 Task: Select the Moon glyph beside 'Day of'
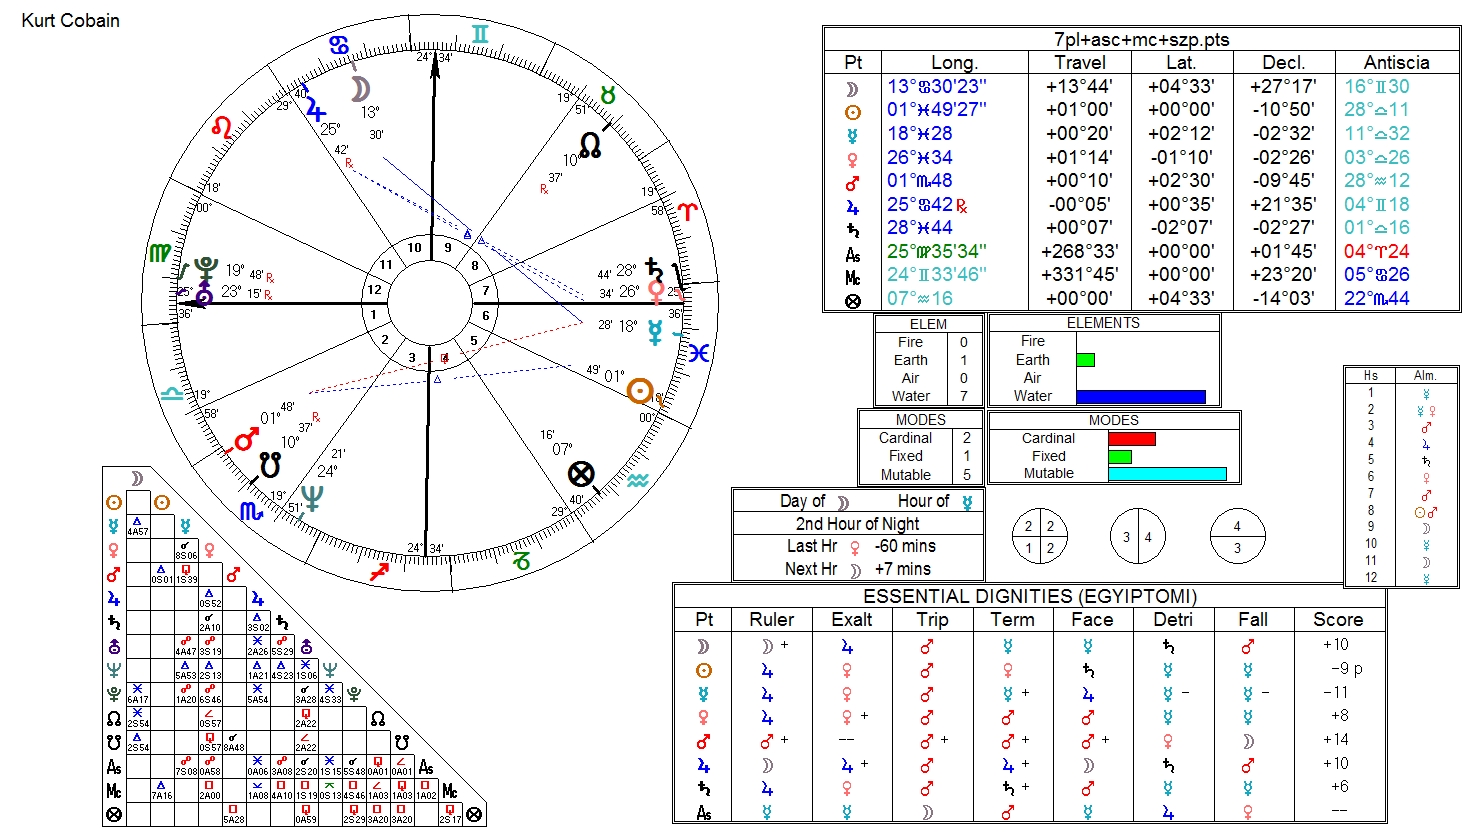[843, 502]
